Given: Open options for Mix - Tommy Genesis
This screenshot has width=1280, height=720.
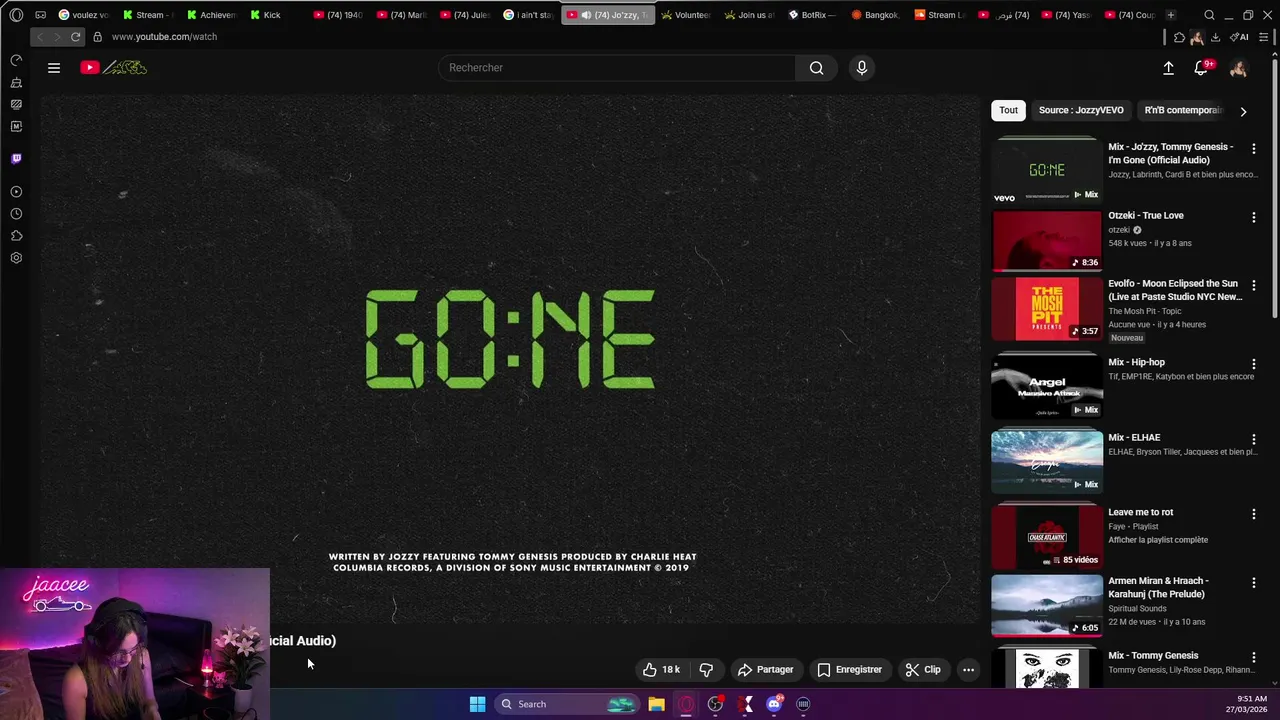Looking at the screenshot, I should [x=1254, y=657].
